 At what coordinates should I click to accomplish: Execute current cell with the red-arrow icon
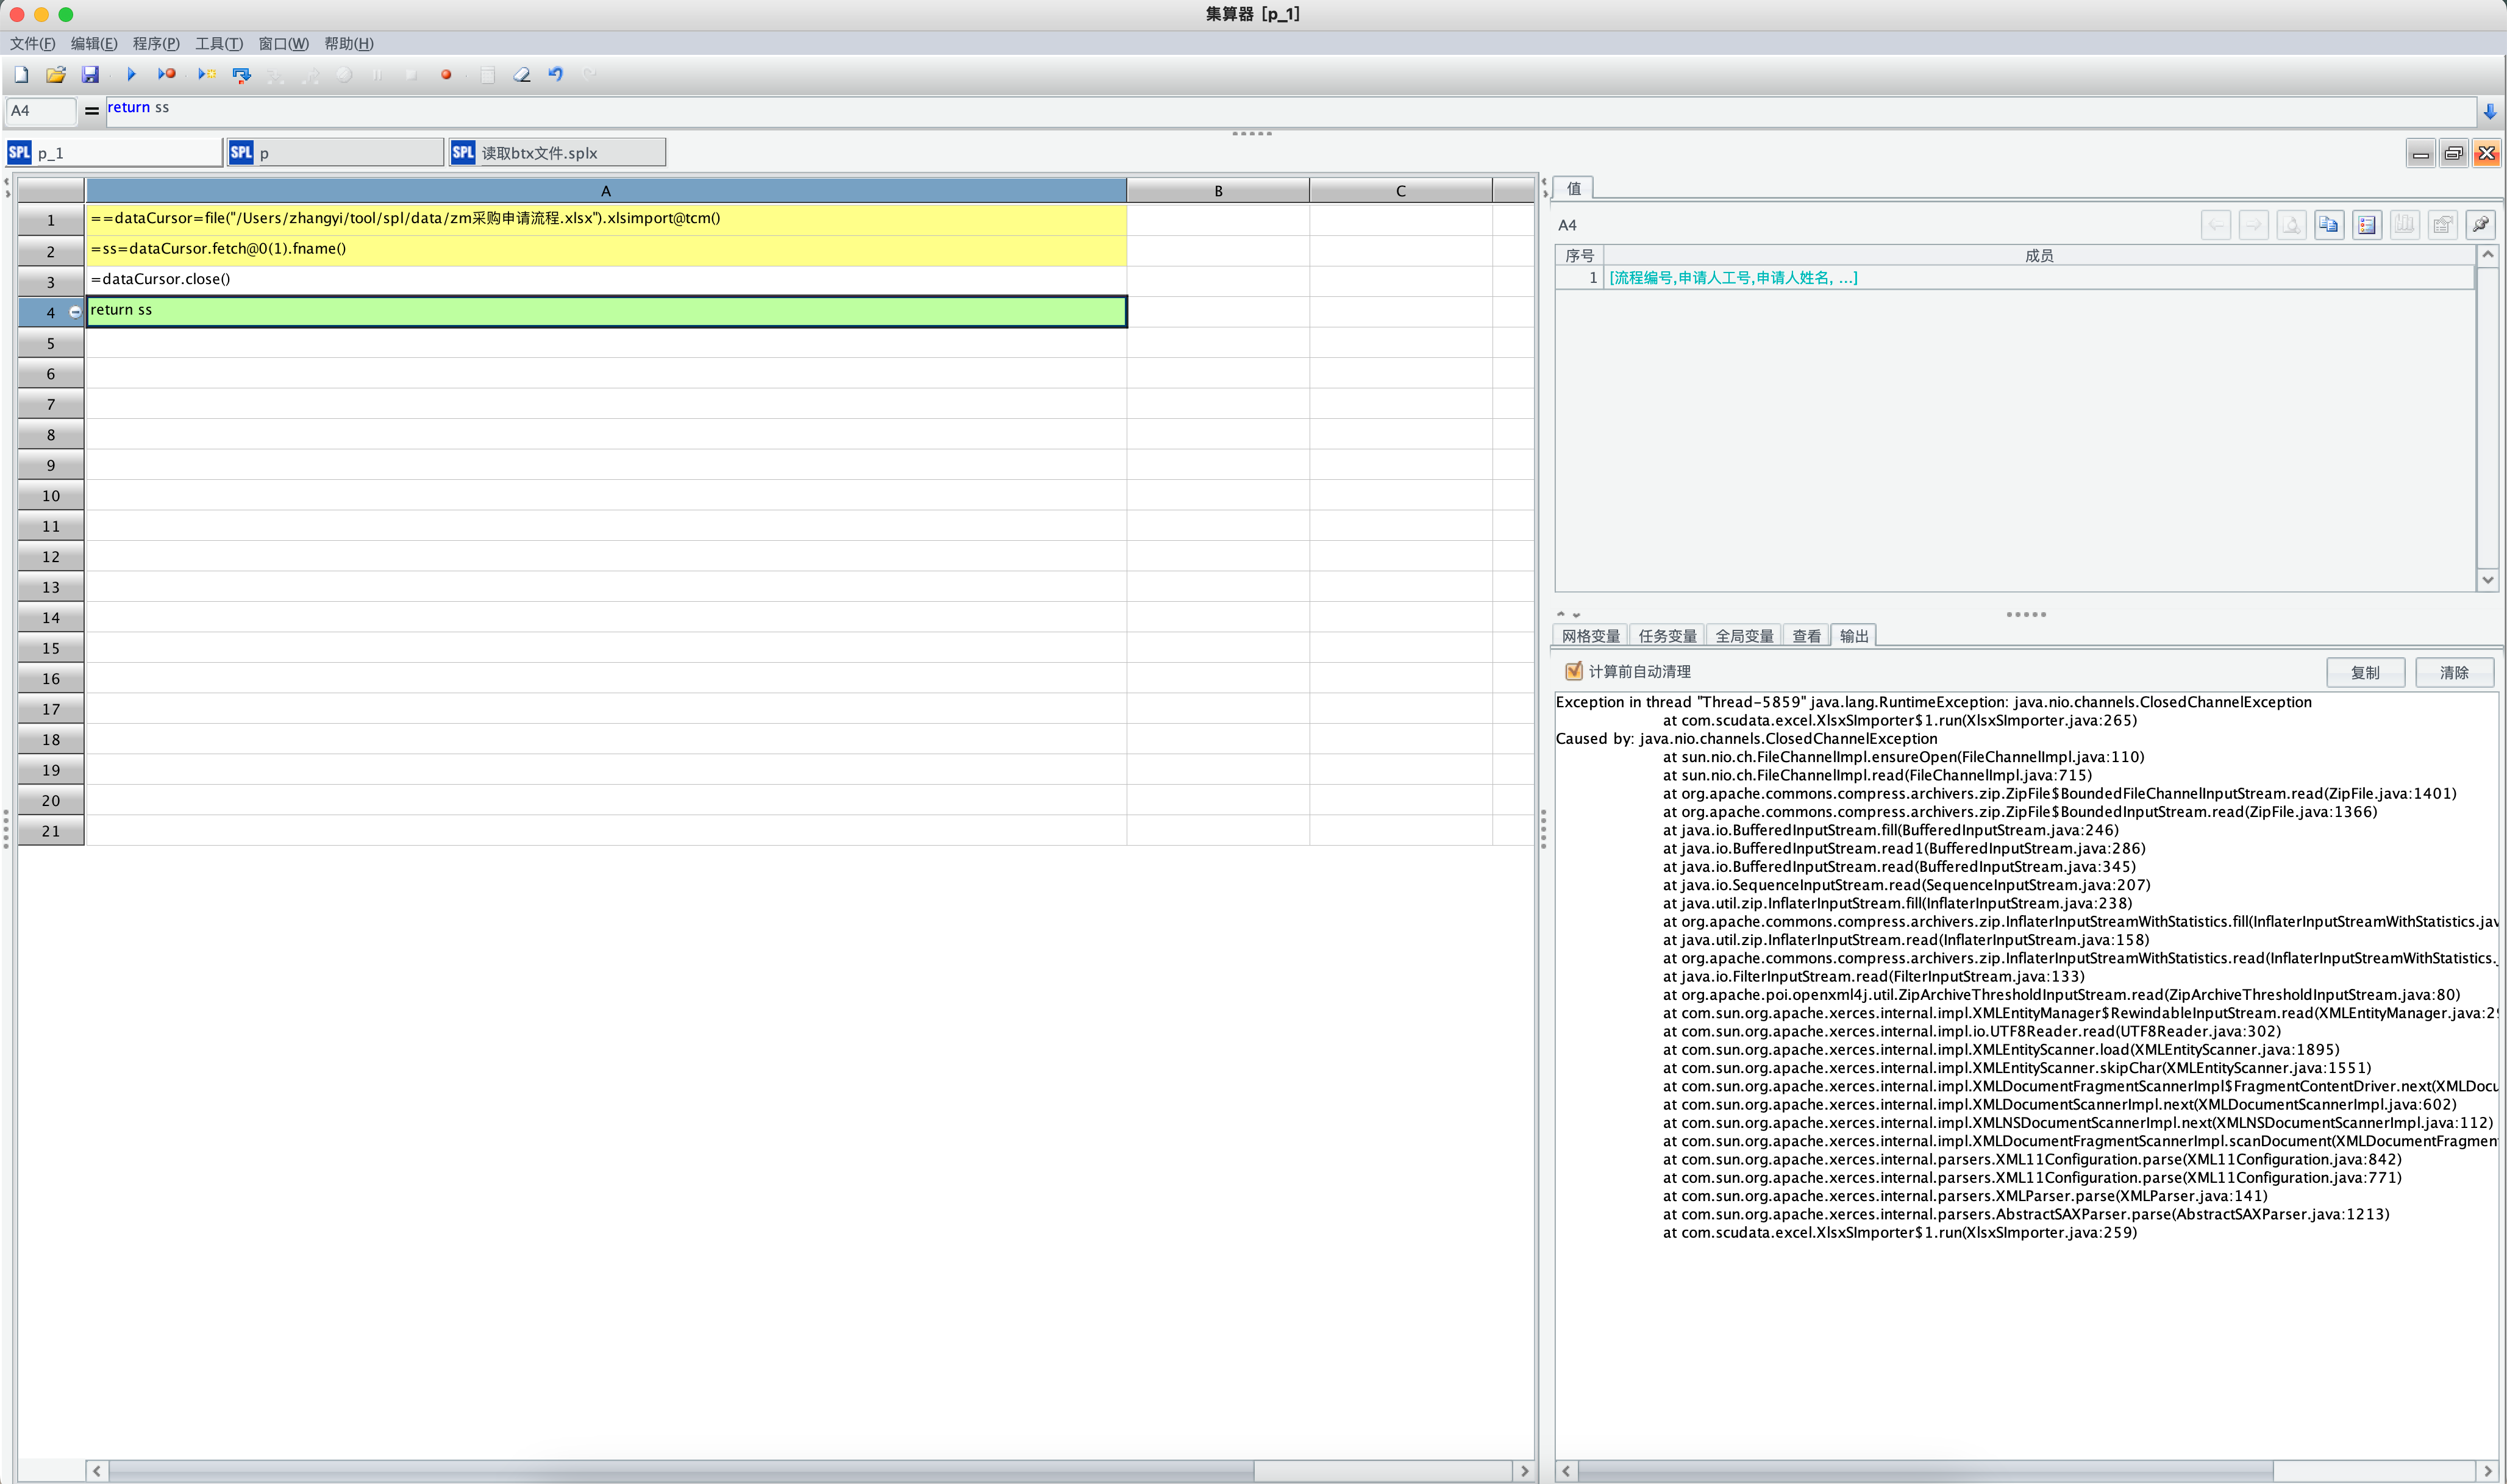[241, 74]
